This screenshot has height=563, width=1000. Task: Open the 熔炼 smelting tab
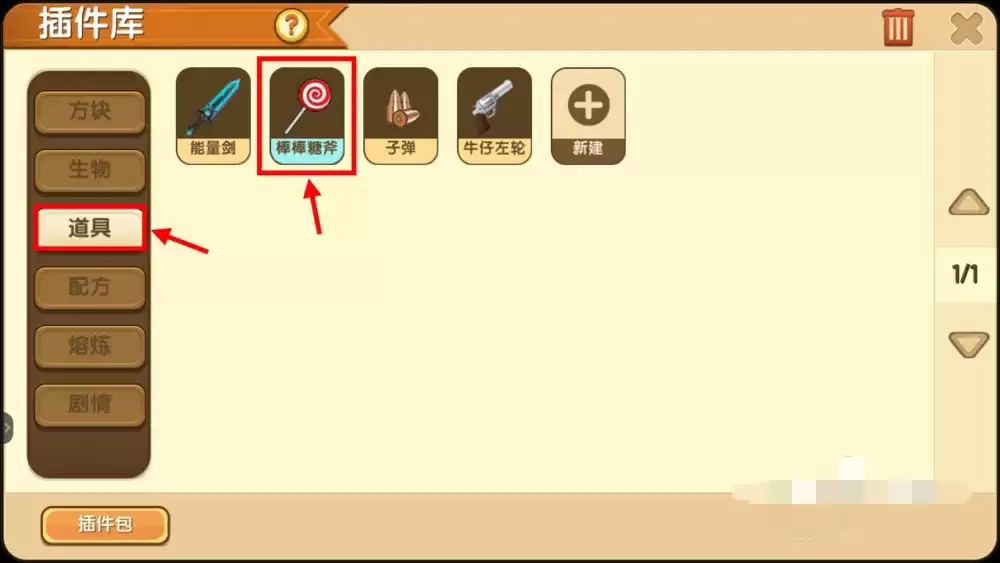(x=90, y=346)
